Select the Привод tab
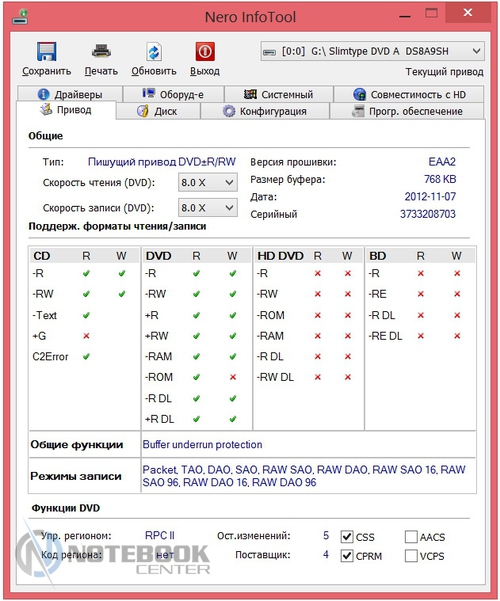The width and height of the screenshot is (500, 601). (x=66, y=110)
